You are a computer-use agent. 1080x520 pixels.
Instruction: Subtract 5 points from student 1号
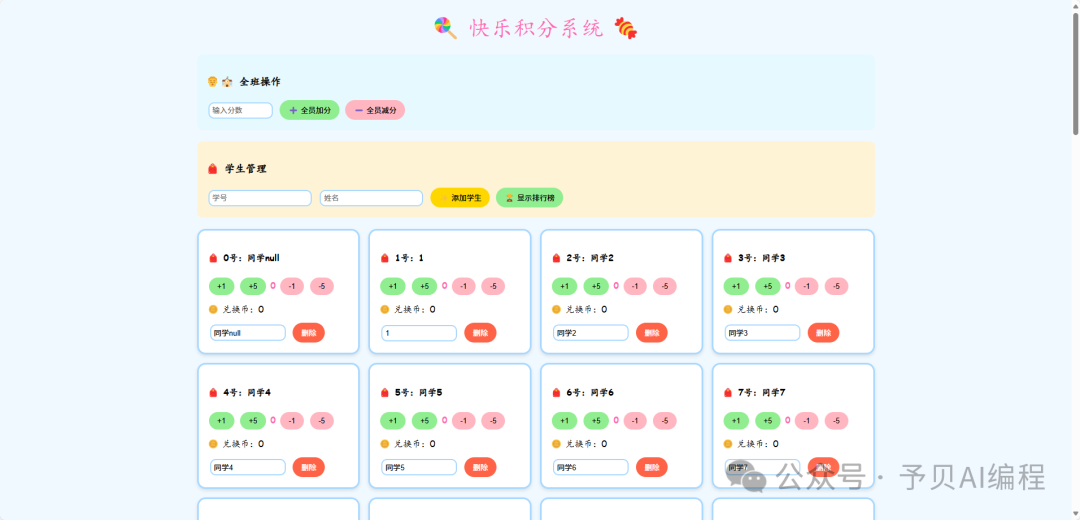click(494, 286)
